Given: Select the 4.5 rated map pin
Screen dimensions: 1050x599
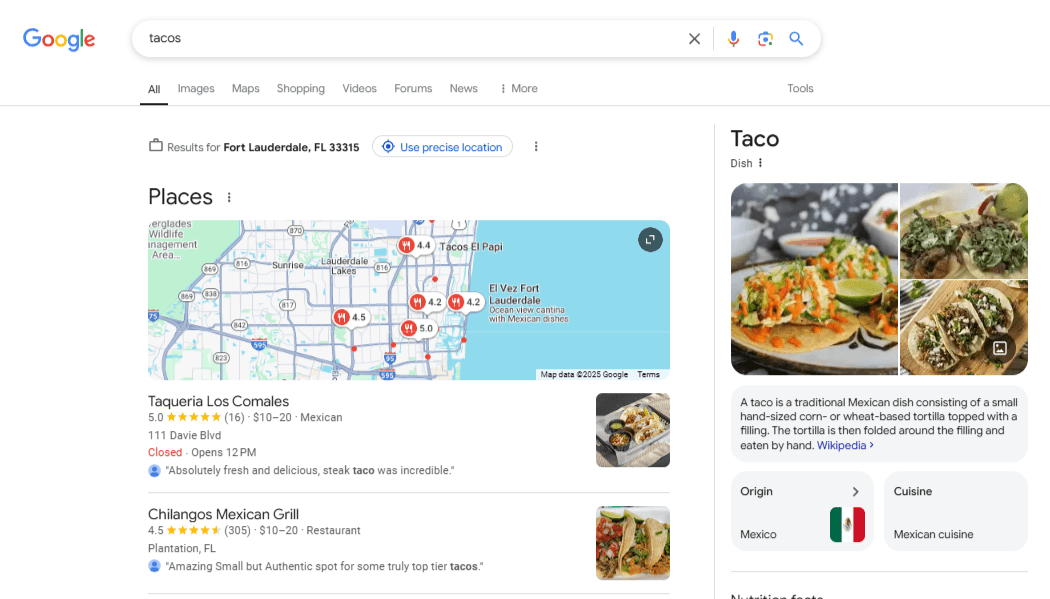Looking at the screenshot, I should click(351, 317).
